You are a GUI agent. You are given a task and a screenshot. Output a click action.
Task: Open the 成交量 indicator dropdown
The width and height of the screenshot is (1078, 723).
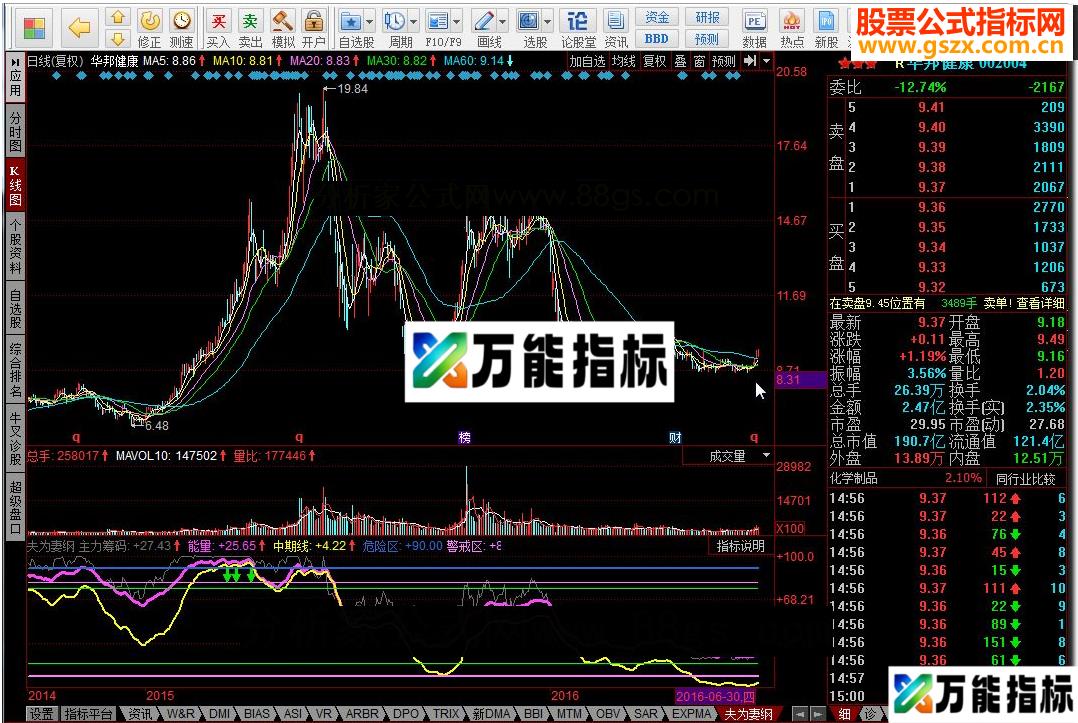(764, 455)
